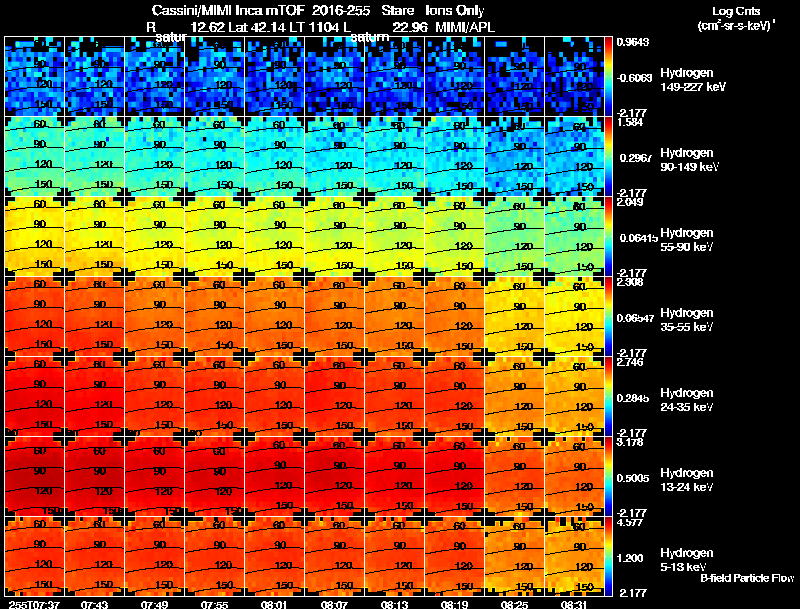Image resolution: width=800 pixels, height=609 pixels.
Task: Click the 08:31 time label
Action: click(x=574, y=604)
